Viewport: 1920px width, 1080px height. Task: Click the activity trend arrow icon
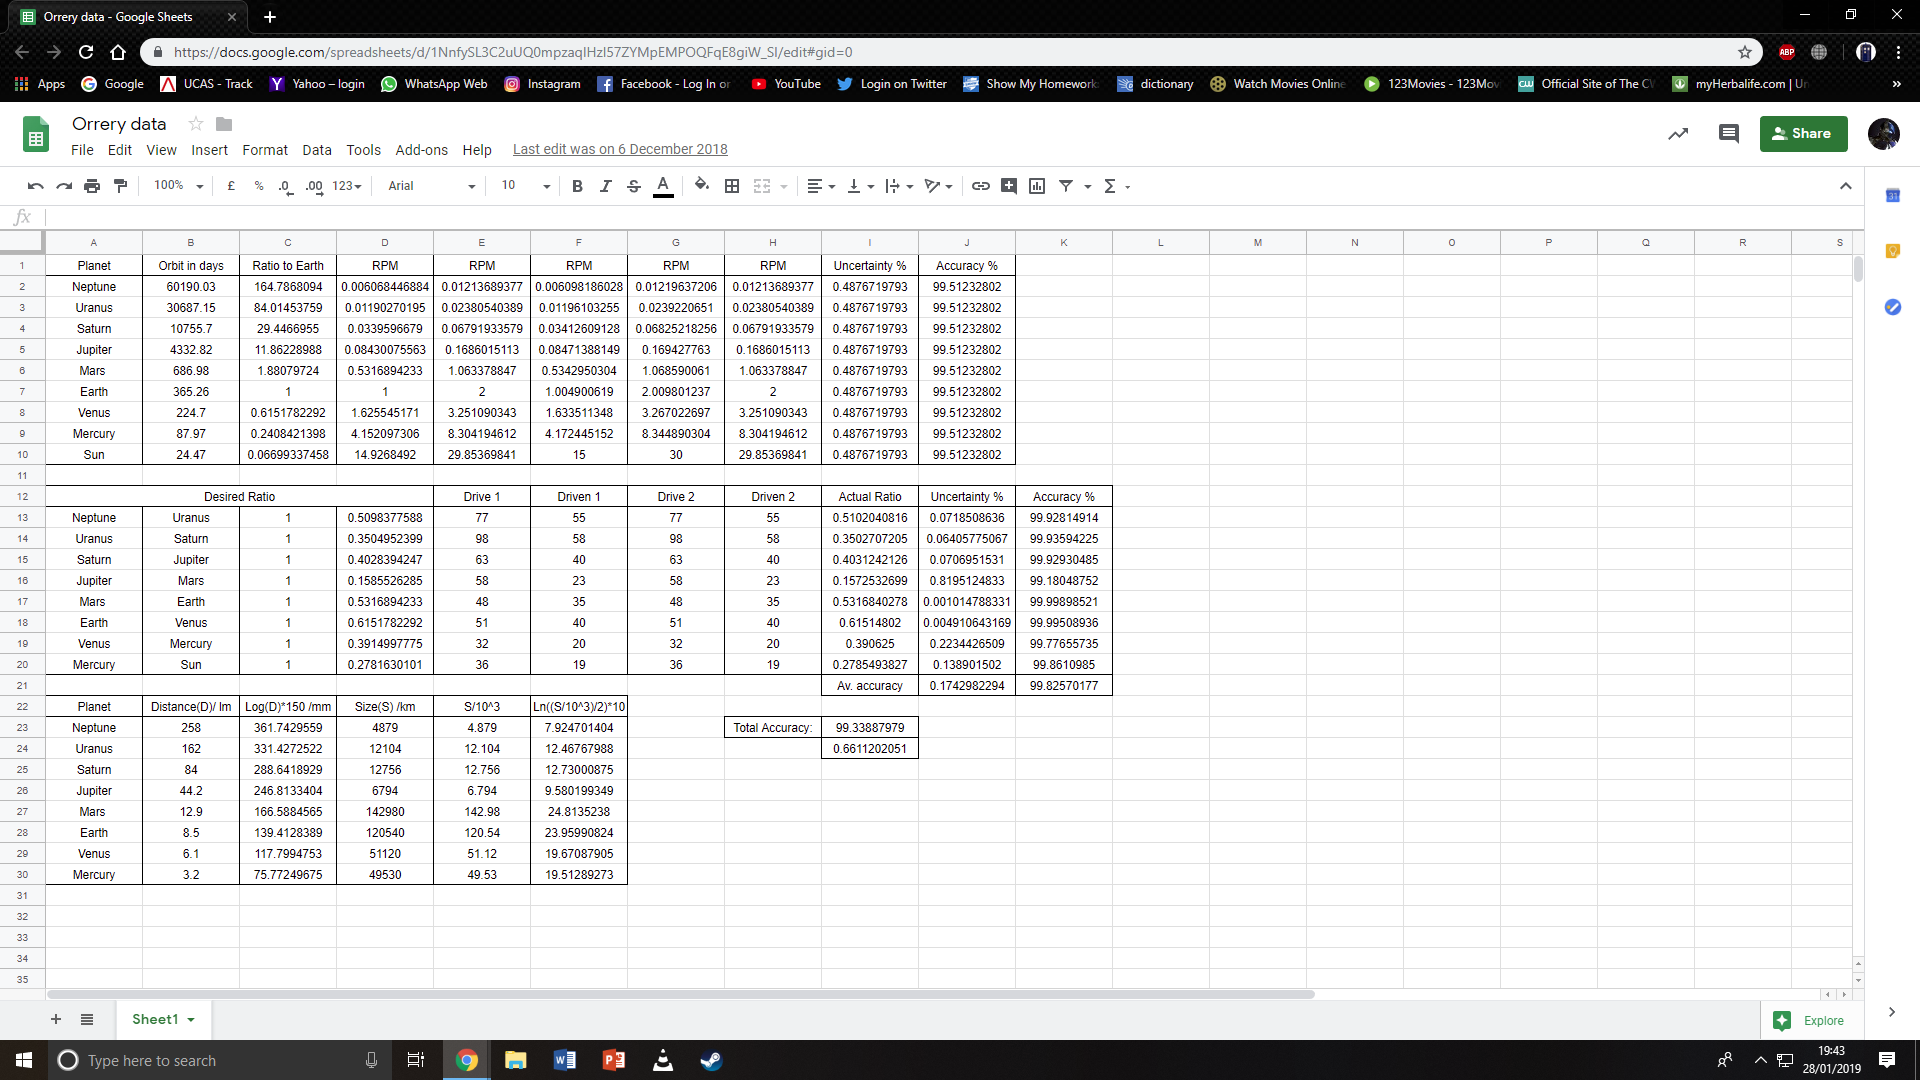click(1678, 133)
